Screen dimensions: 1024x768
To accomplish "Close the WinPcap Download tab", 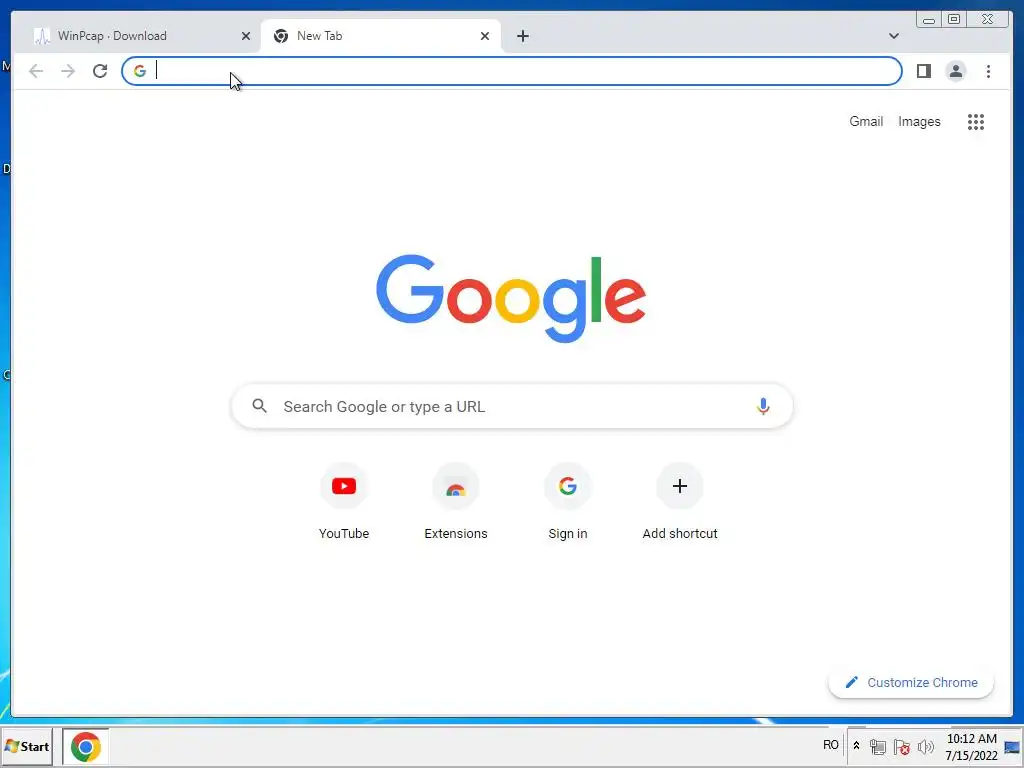I will pos(246,36).
